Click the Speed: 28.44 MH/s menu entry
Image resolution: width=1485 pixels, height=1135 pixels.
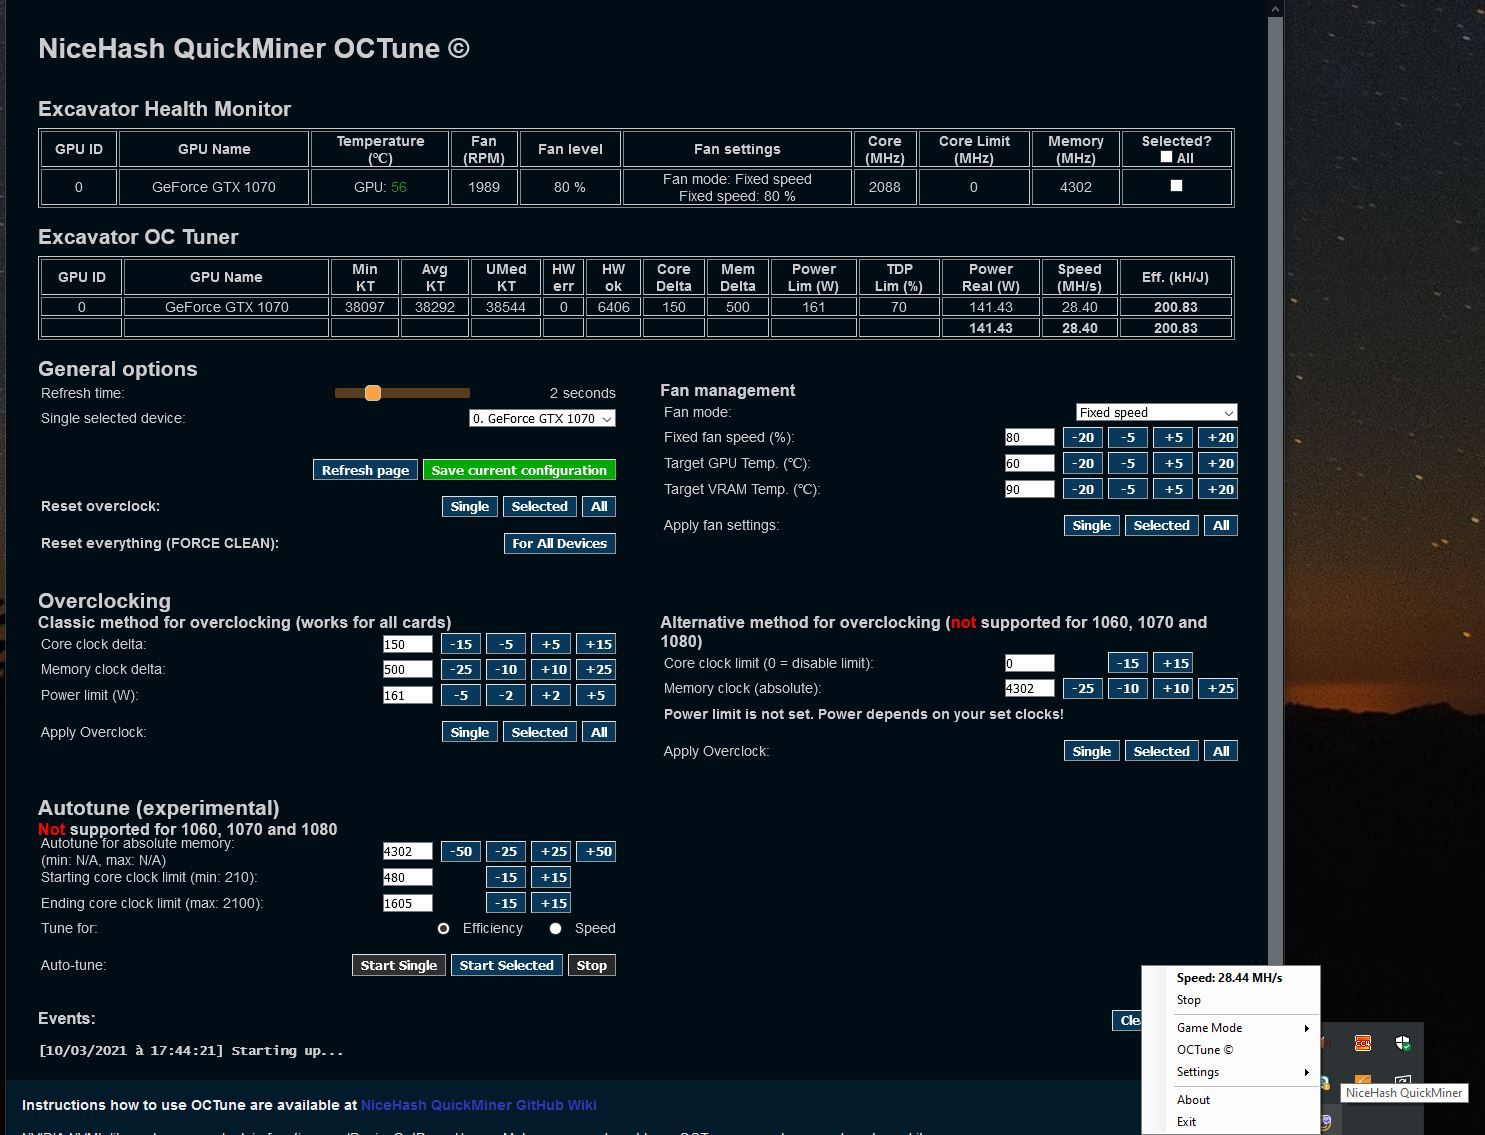1229,978
